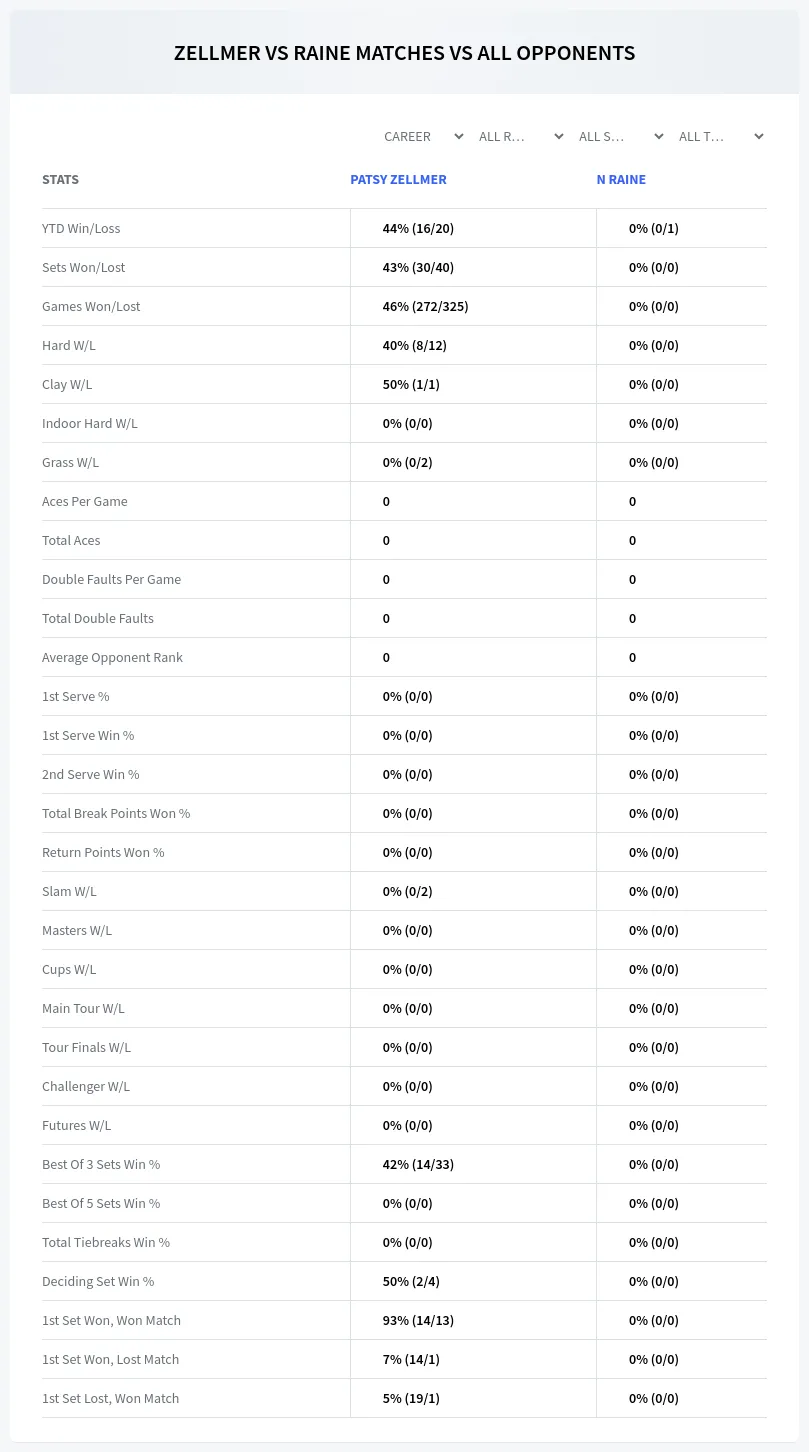Expand the ALL R... filter dropdown

[521, 136]
